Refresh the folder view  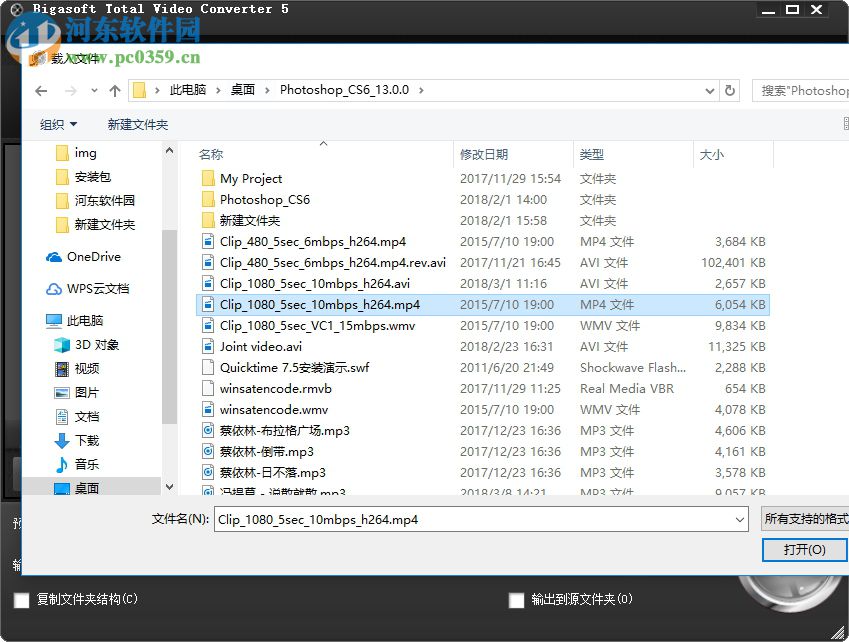[730, 90]
